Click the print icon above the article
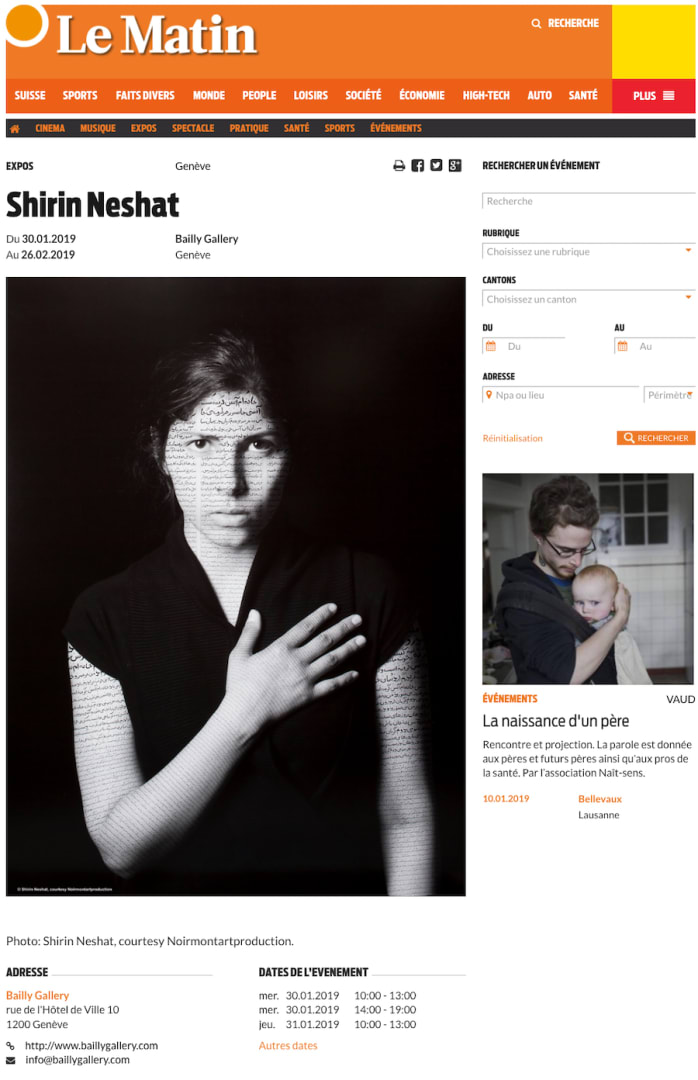 399,165
